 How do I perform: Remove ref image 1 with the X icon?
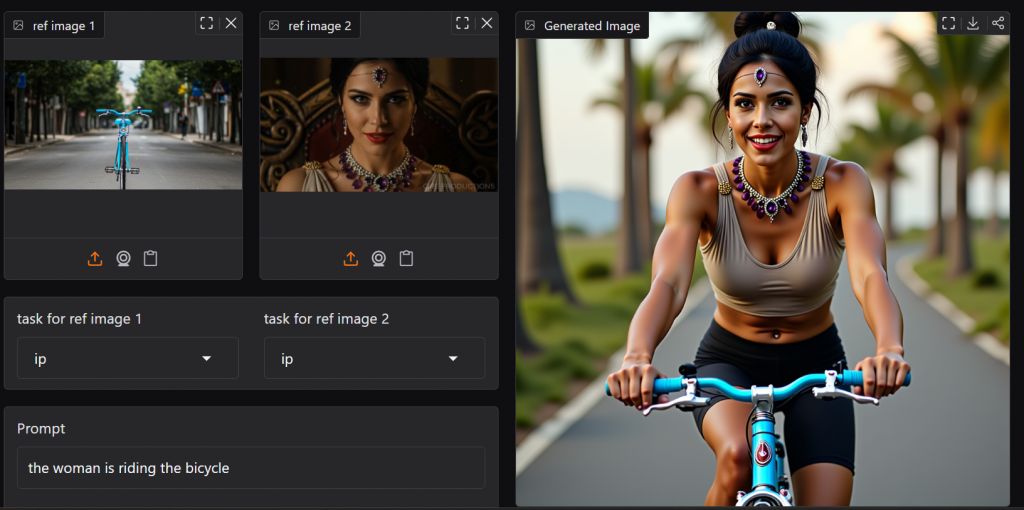coord(231,23)
